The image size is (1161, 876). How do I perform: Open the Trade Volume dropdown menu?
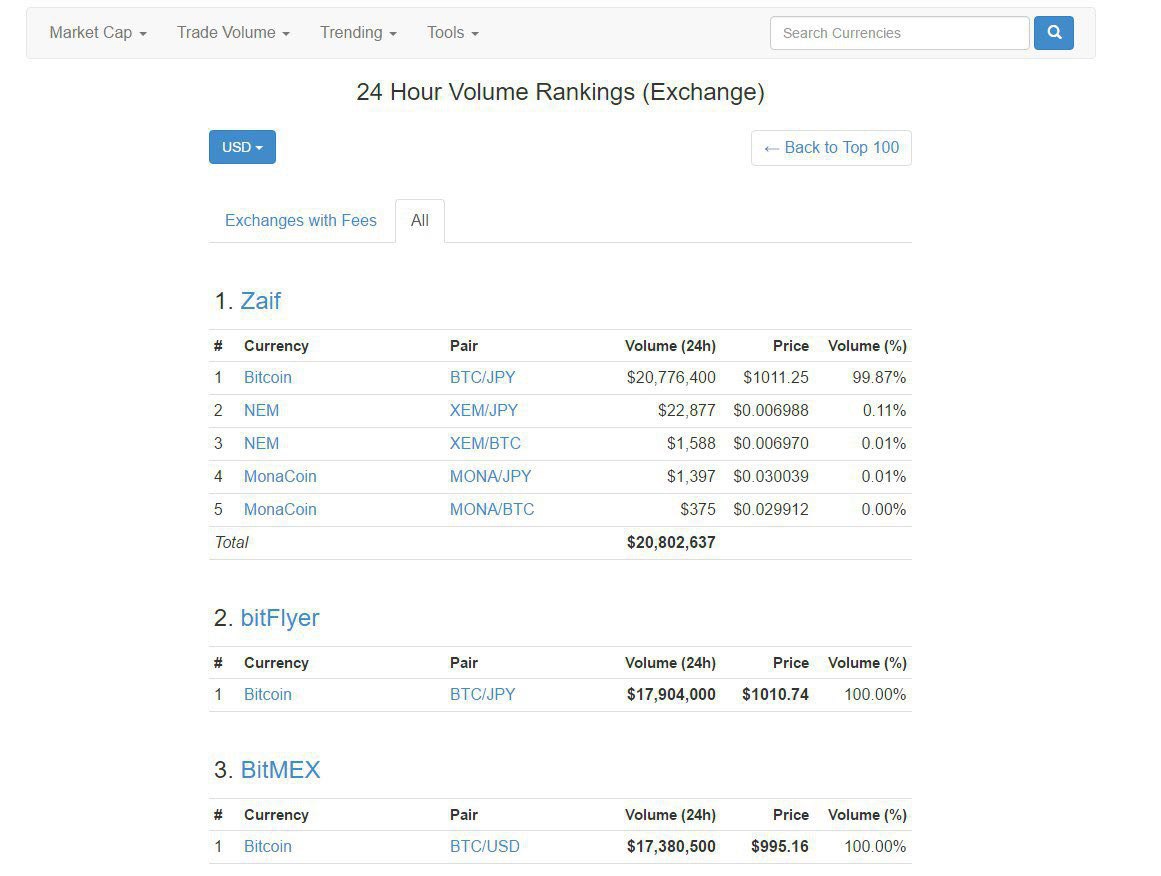pos(232,33)
